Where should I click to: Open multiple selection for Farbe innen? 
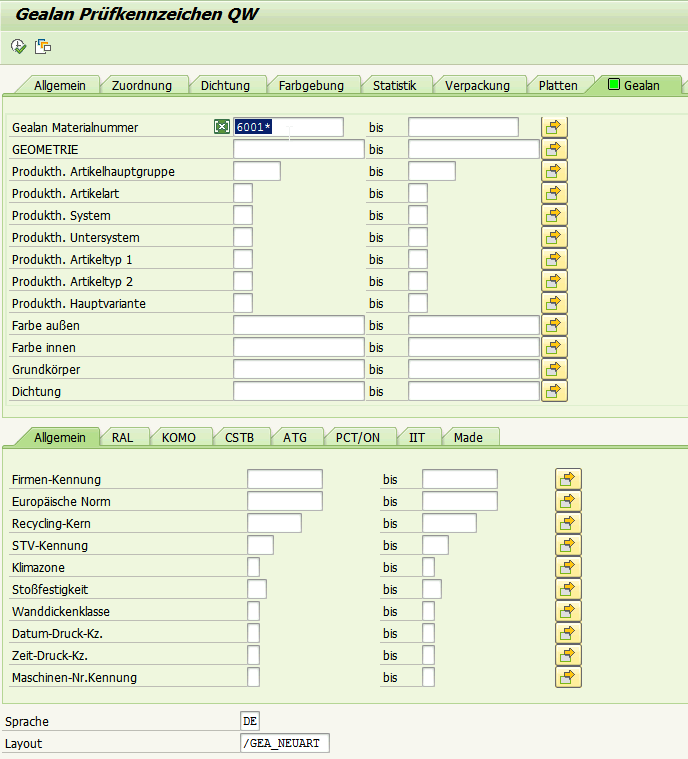pos(554,347)
